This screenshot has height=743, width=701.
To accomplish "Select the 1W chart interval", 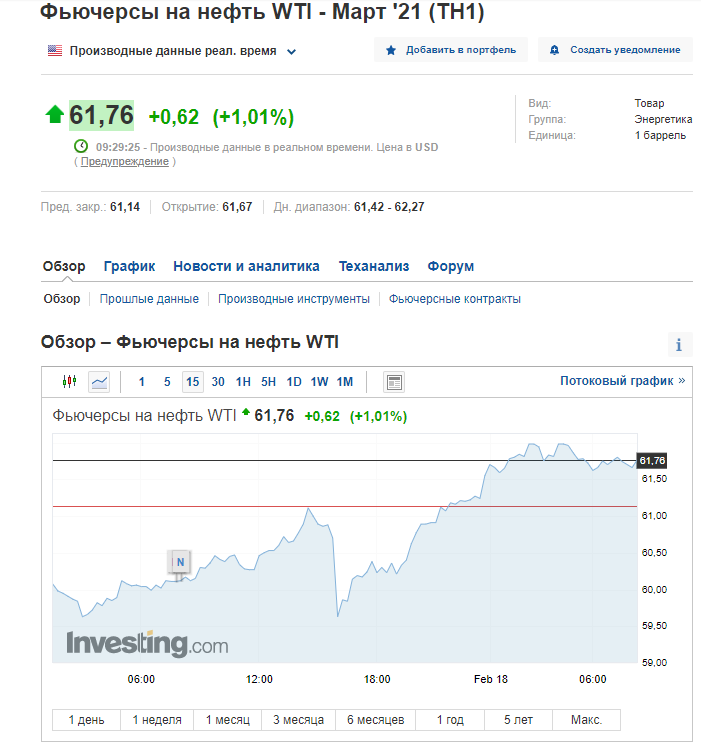I will click(319, 382).
